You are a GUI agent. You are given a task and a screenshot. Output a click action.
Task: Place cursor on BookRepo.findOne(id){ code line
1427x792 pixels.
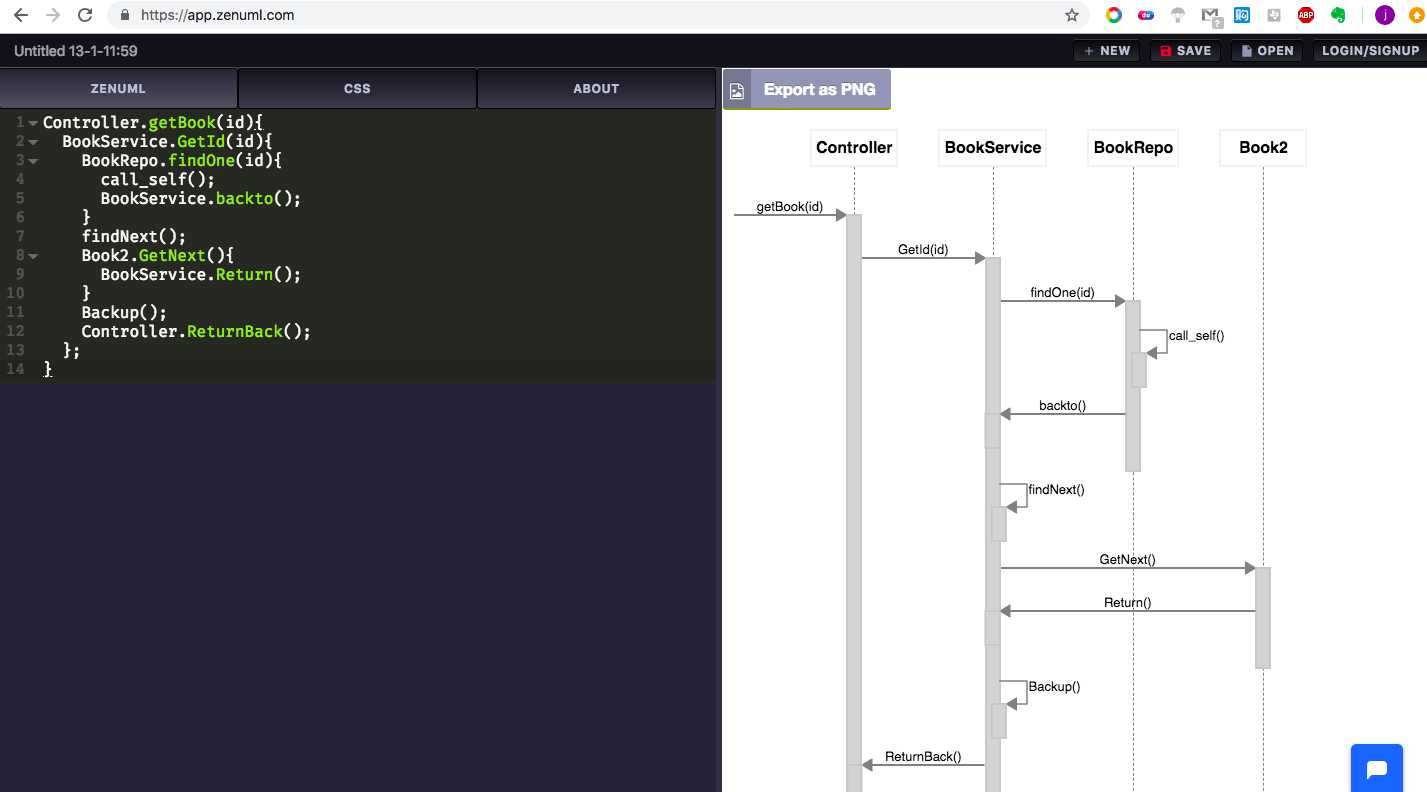[182, 160]
